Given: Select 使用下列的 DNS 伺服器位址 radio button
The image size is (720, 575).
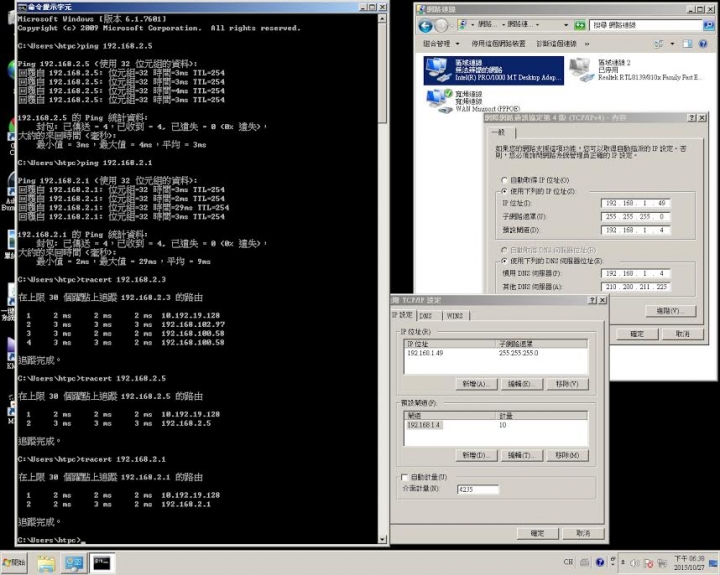Looking at the screenshot, I should 504,261.
